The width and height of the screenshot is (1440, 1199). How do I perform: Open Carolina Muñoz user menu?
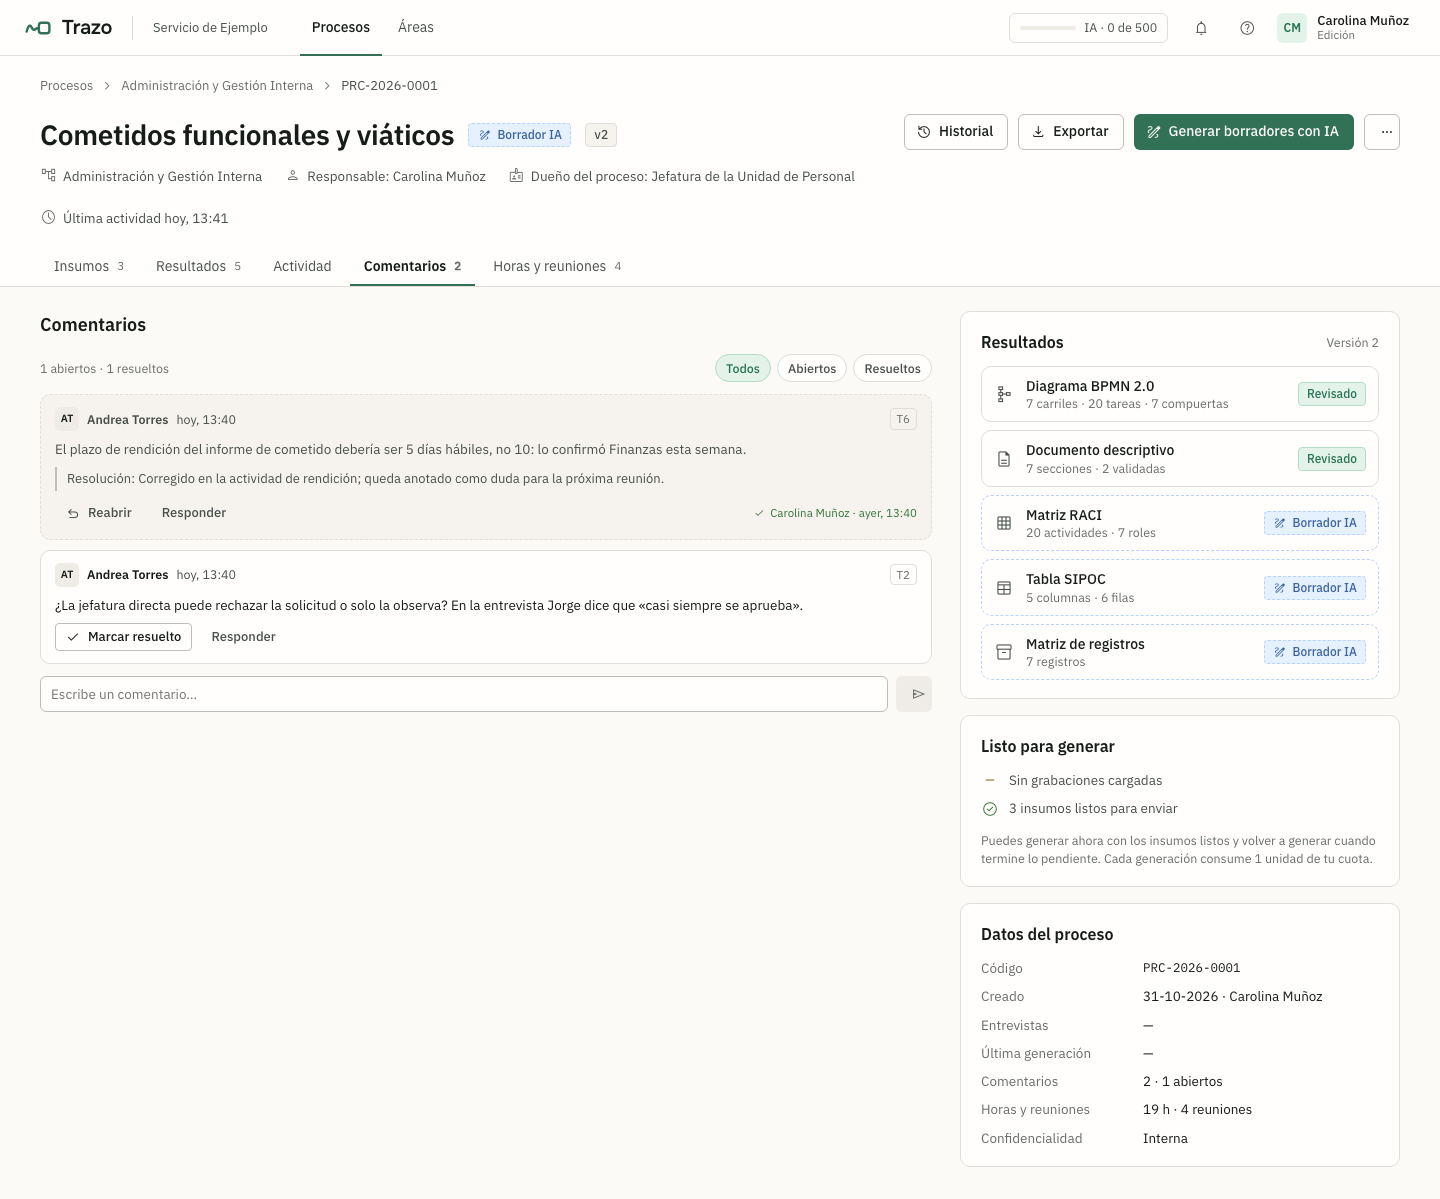point(1343,28)
